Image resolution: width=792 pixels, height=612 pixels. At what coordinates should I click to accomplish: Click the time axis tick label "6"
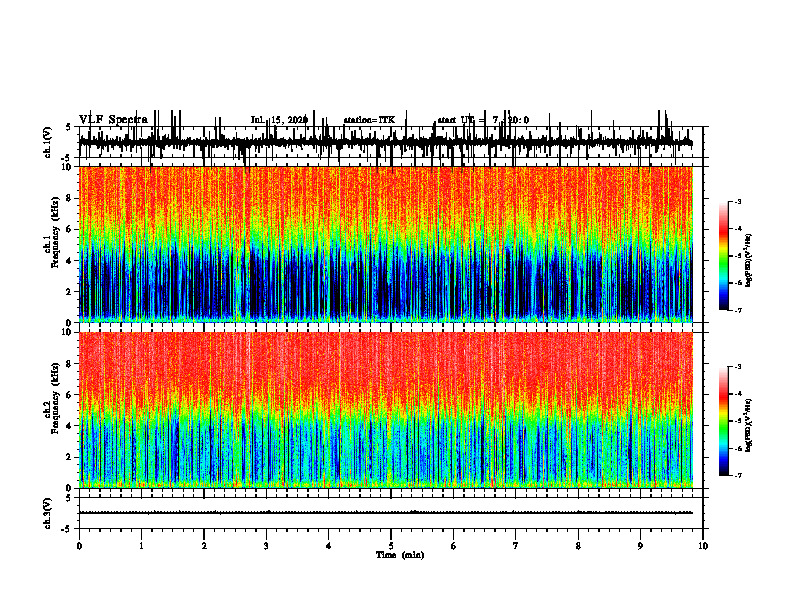coord(454,546)
